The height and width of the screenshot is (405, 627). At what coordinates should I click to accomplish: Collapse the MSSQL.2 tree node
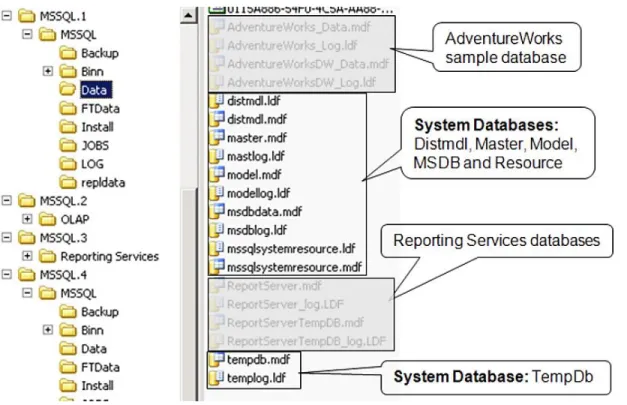coord(7,201)
